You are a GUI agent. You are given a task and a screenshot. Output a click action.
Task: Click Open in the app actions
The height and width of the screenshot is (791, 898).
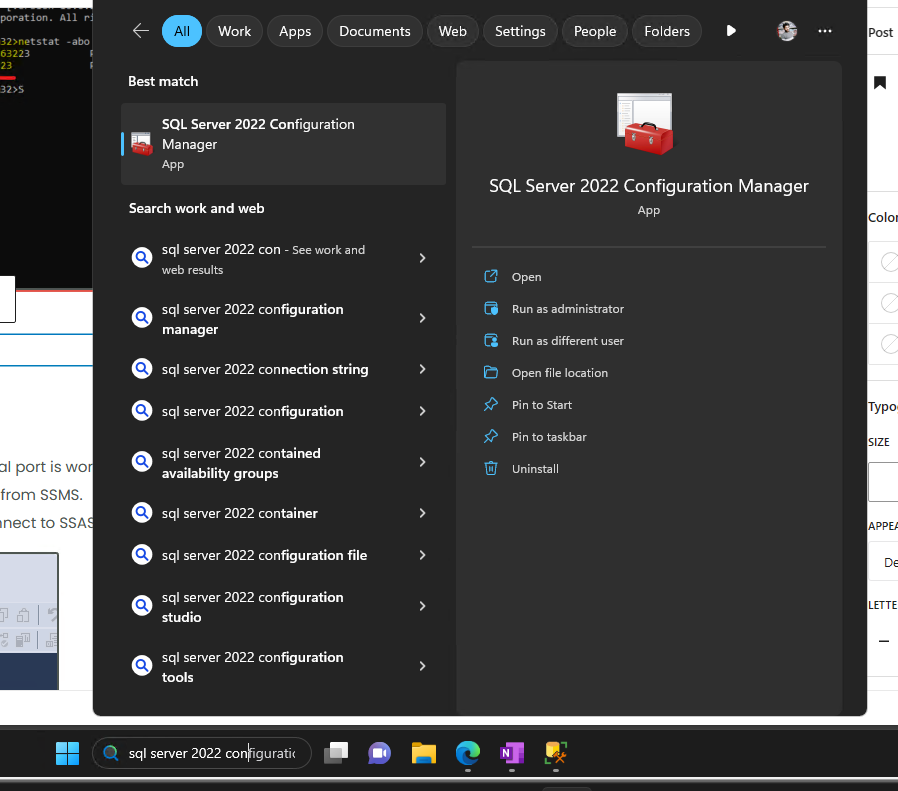(526, 277)
